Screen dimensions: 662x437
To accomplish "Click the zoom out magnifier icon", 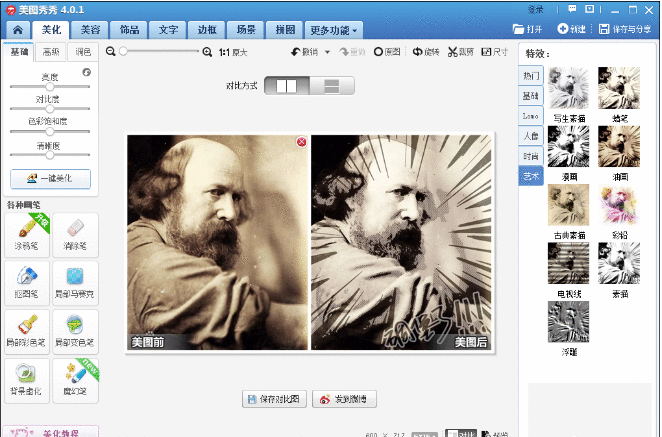I will [x=111, y=52].
